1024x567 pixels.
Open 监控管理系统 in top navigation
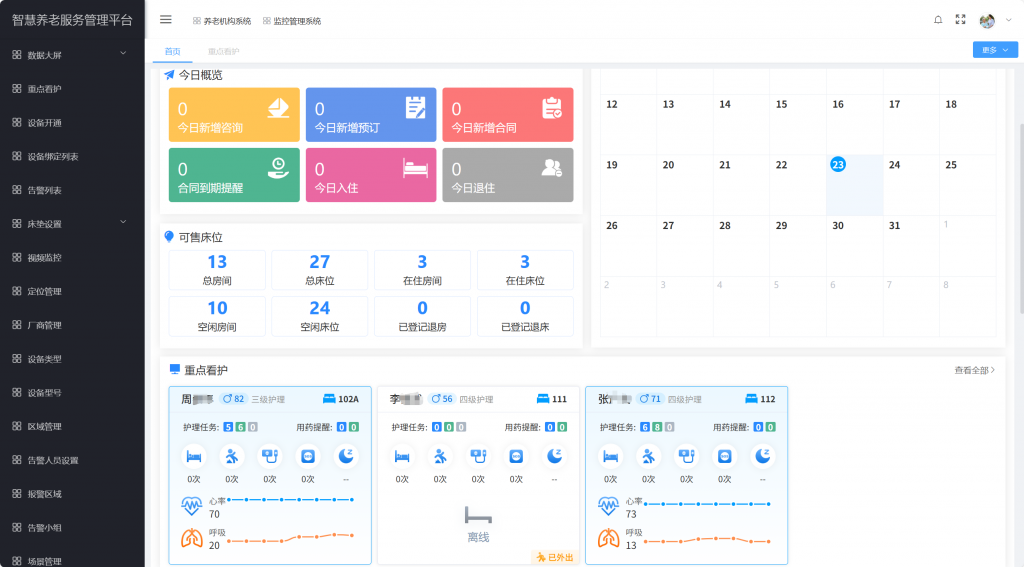point(291,21)
